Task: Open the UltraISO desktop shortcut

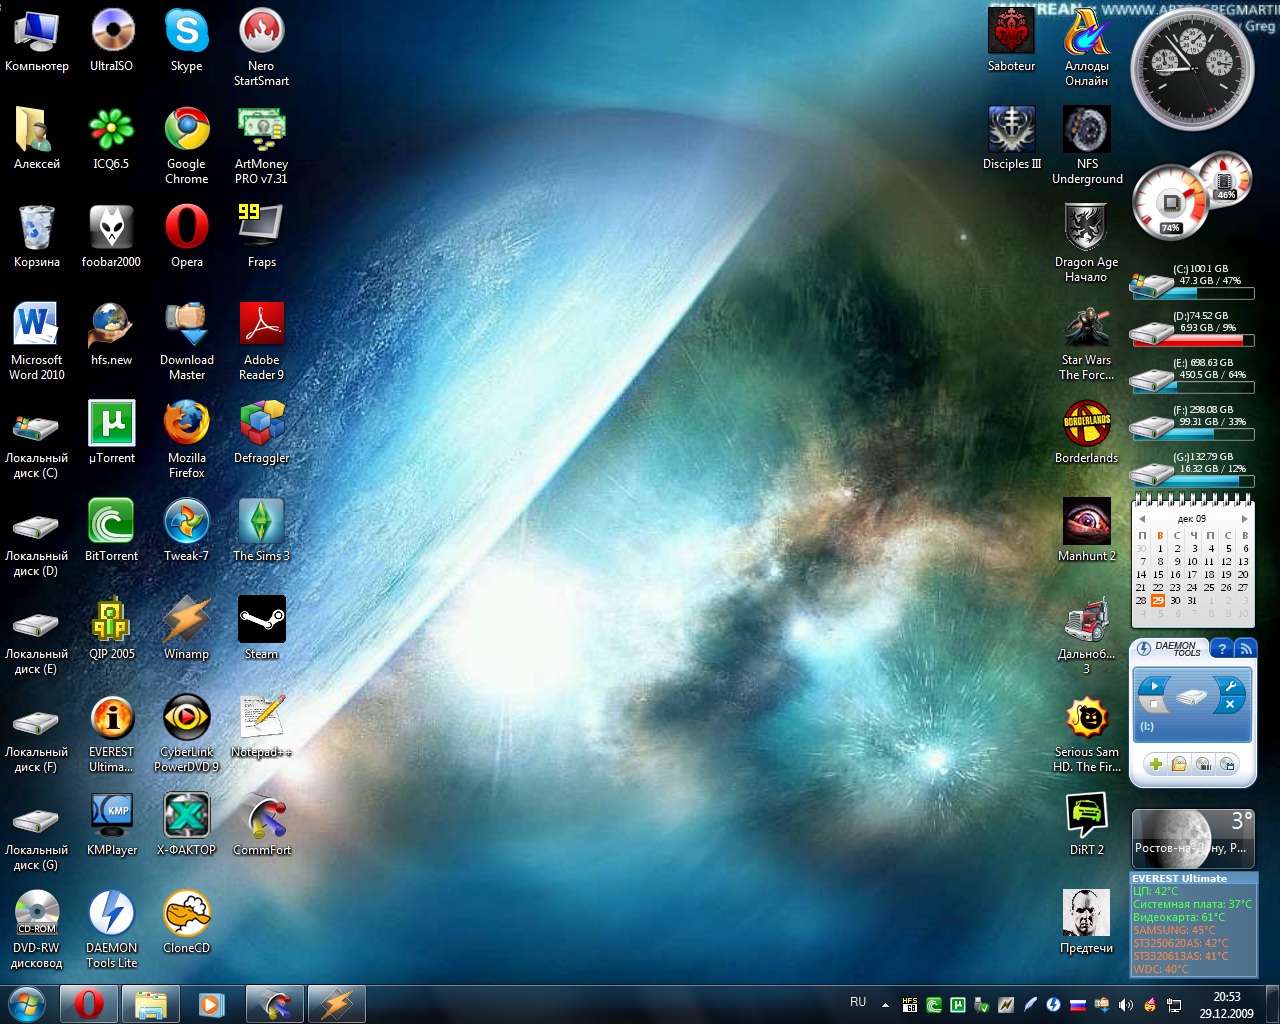Action: (x=112, y=40)
